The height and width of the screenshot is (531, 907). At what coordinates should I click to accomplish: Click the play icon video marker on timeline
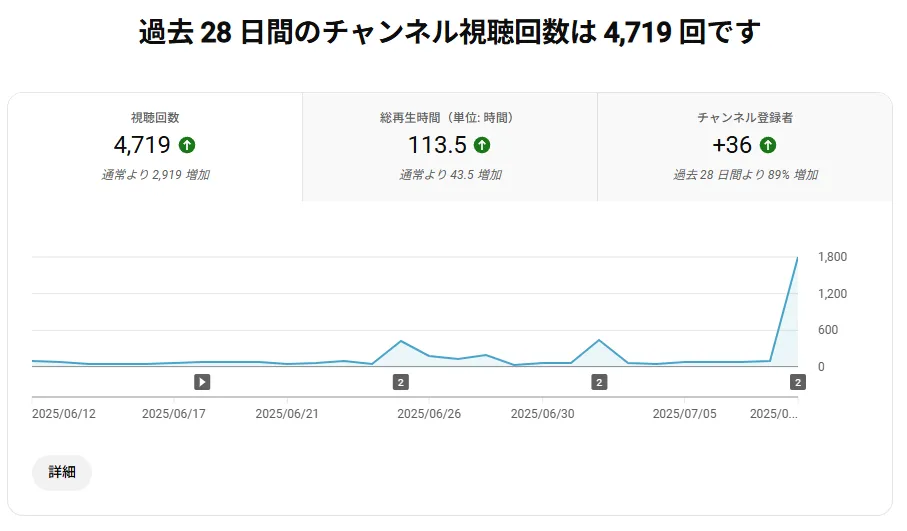coord(202,381)
